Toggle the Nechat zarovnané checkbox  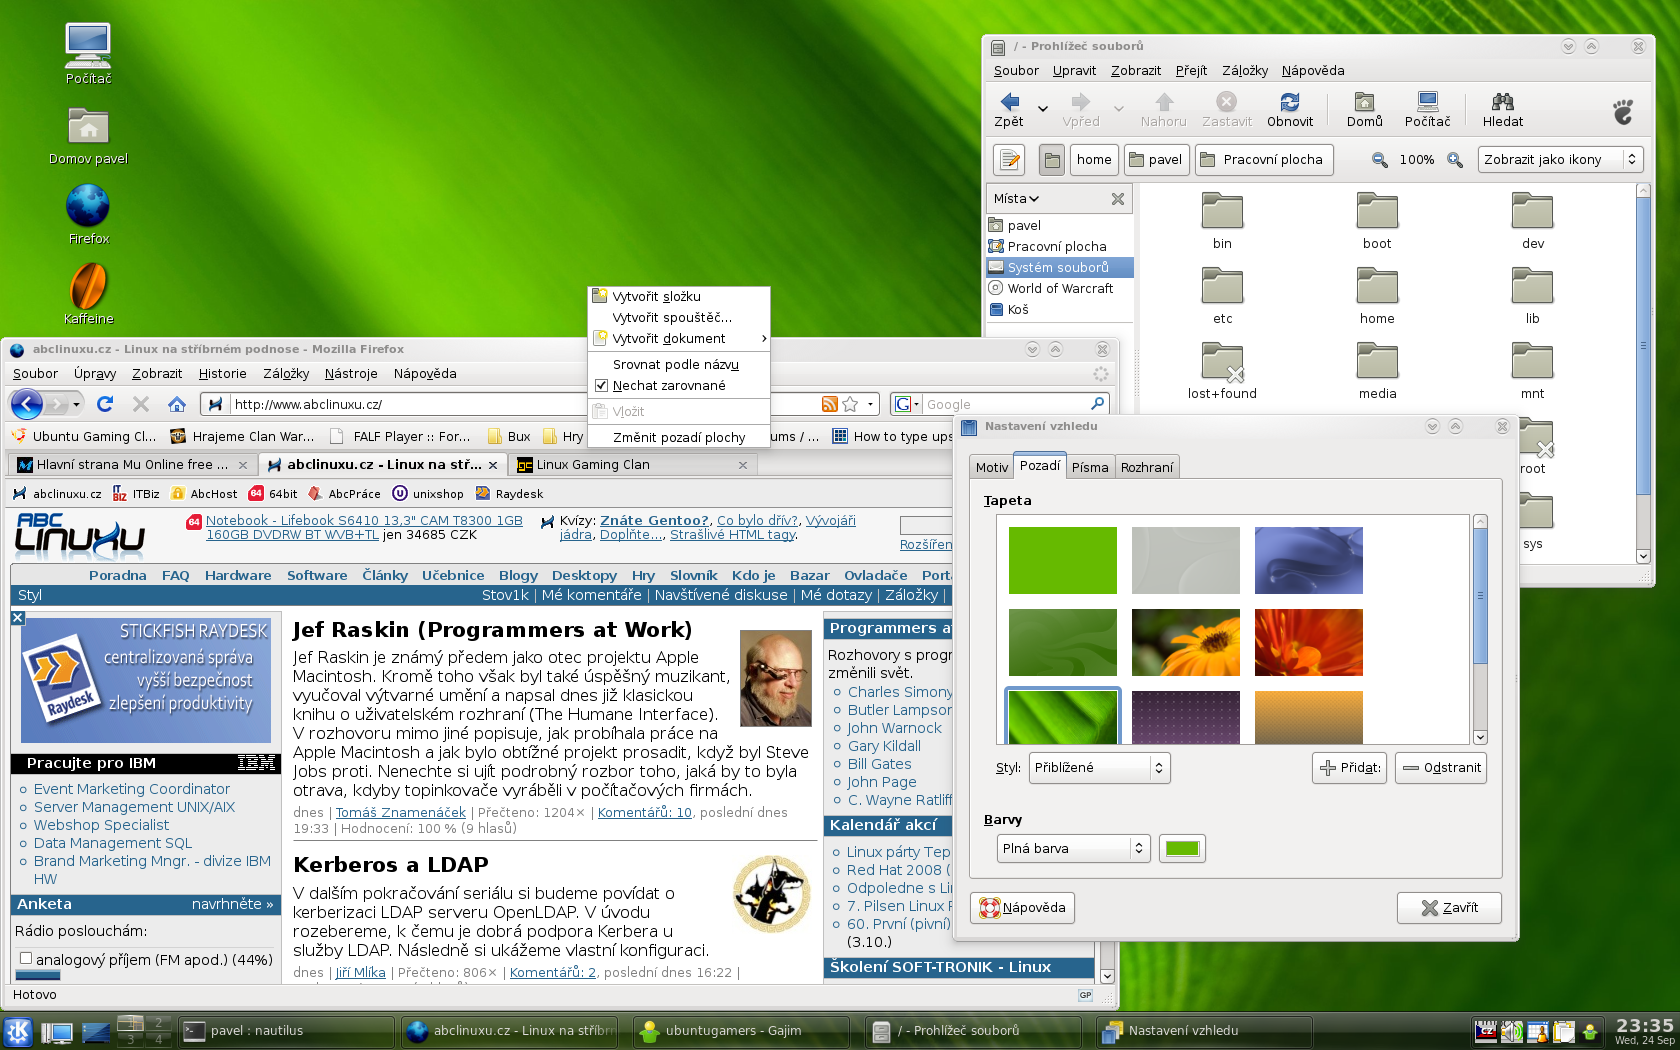[601, 385]
